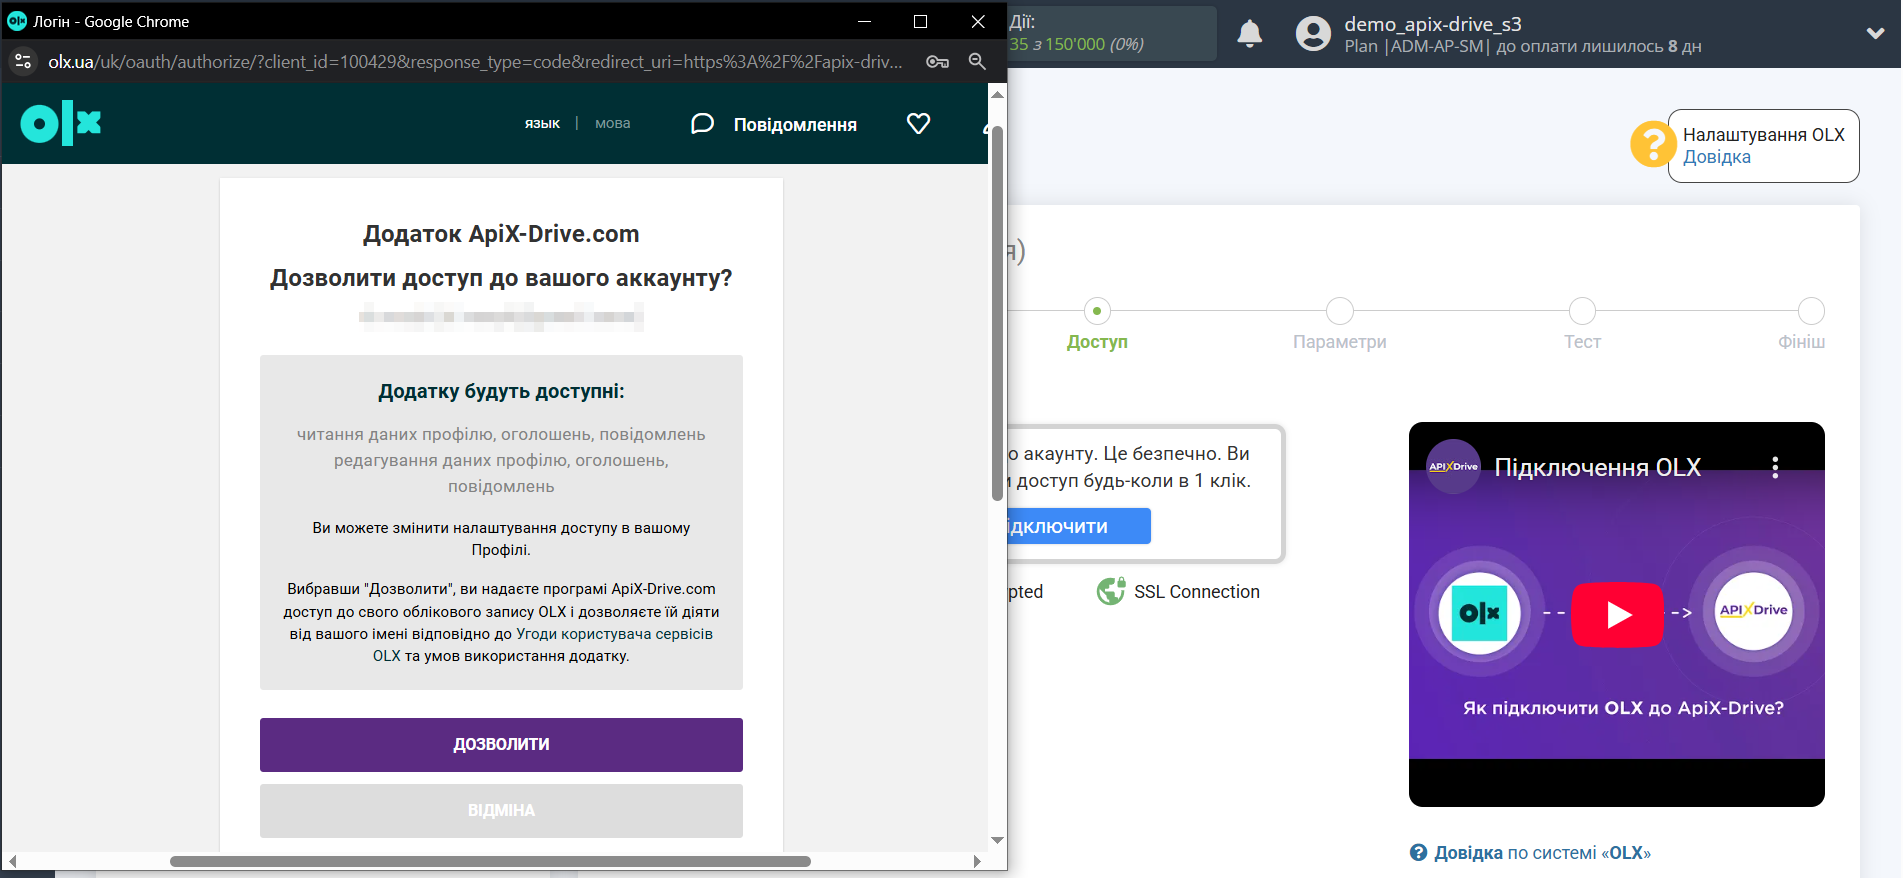This screenshot has height=878, width=1903.
Task: Click the blue Підключити button in ApiX-Drive window
Action: click(x=1079, y=526)
